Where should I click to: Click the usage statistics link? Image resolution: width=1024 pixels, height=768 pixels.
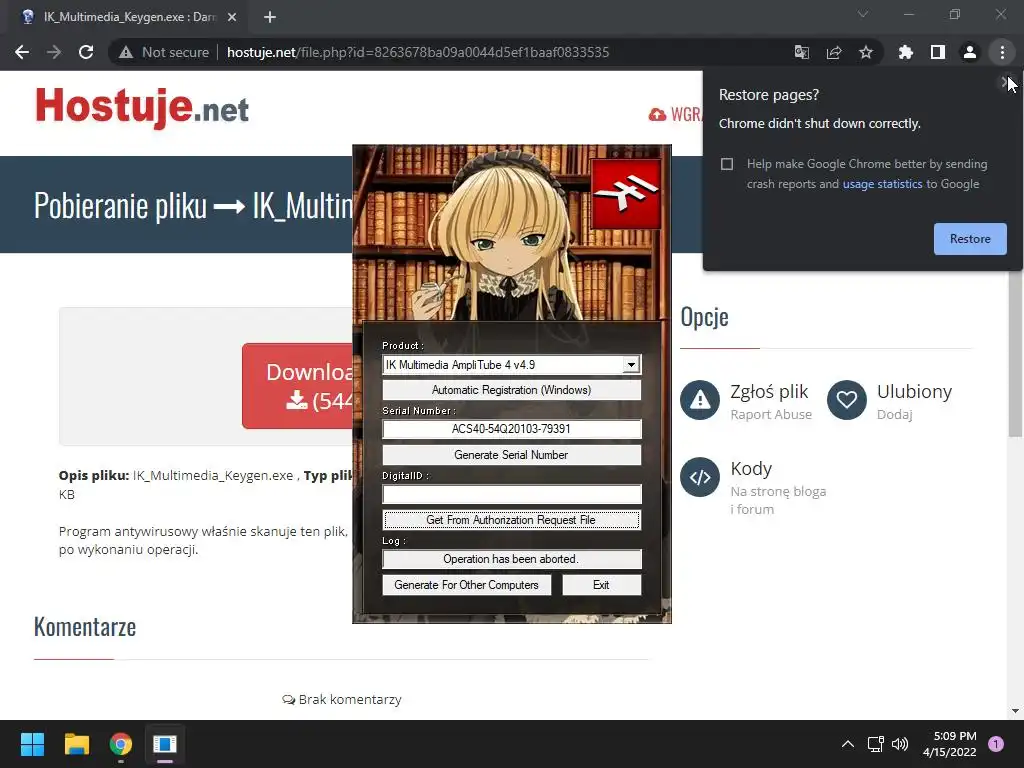click(882, 184)
